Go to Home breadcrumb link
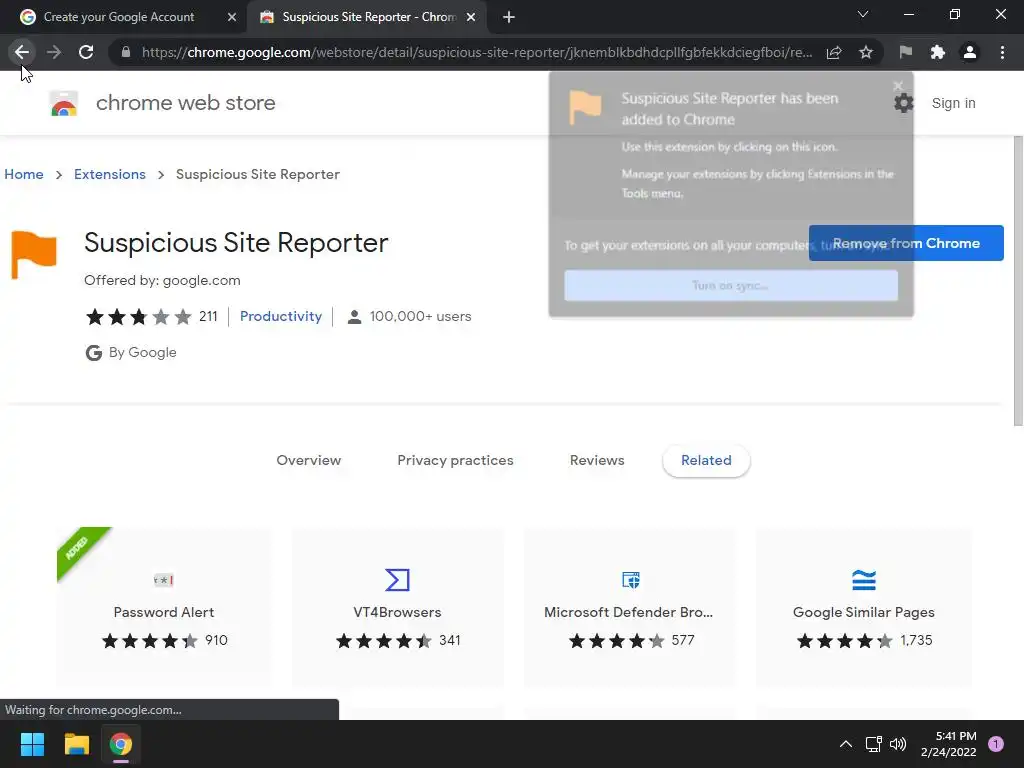This screenshot has width=1024, height=768. [24, 174]
